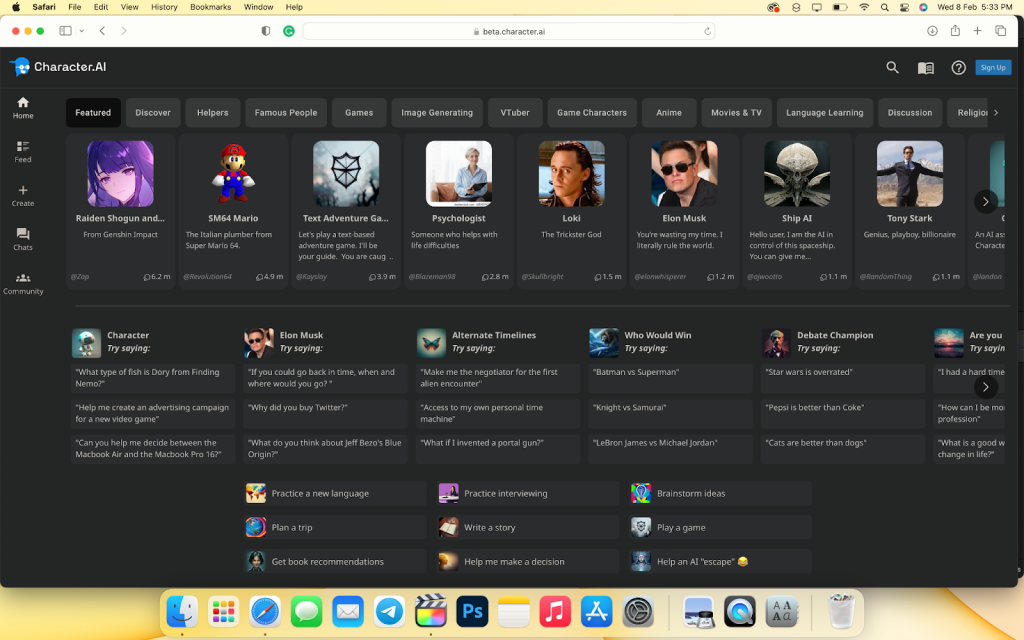Viewport: 1024px width, 640px height.
Task: Click the Sign Up button
Action: (x=993, y=68)
